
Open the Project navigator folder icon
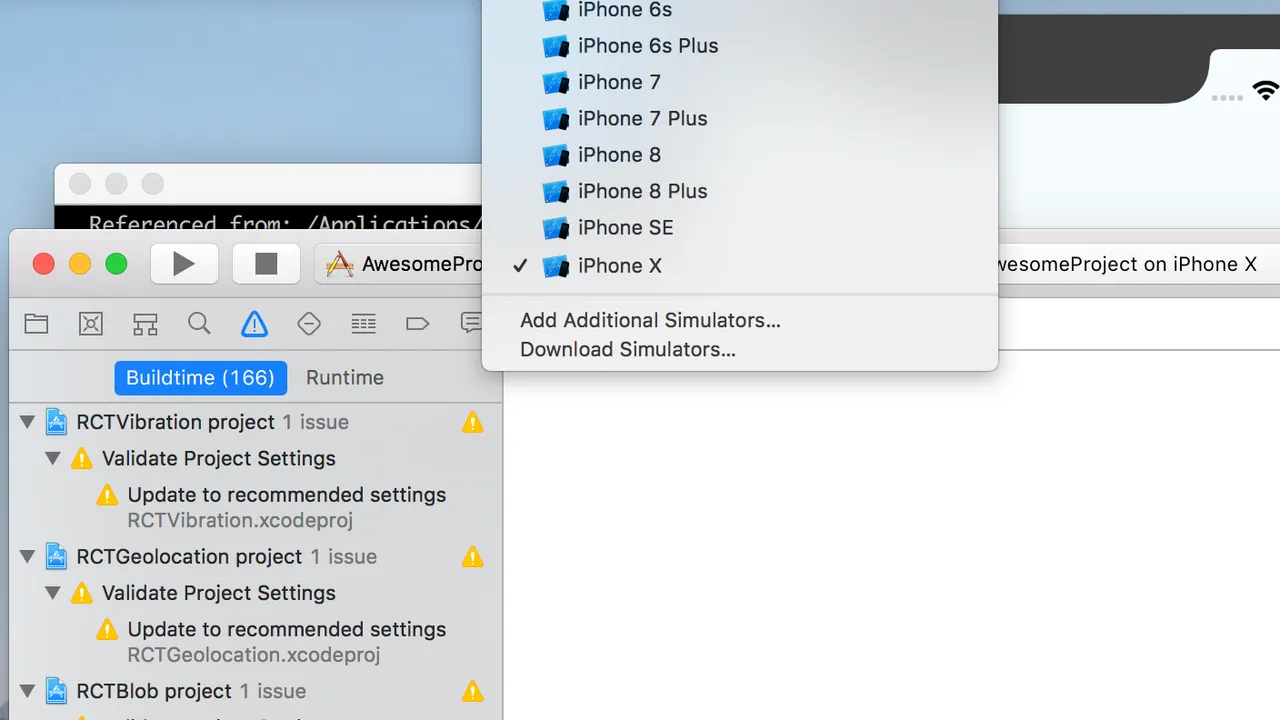tap(37, 323)
